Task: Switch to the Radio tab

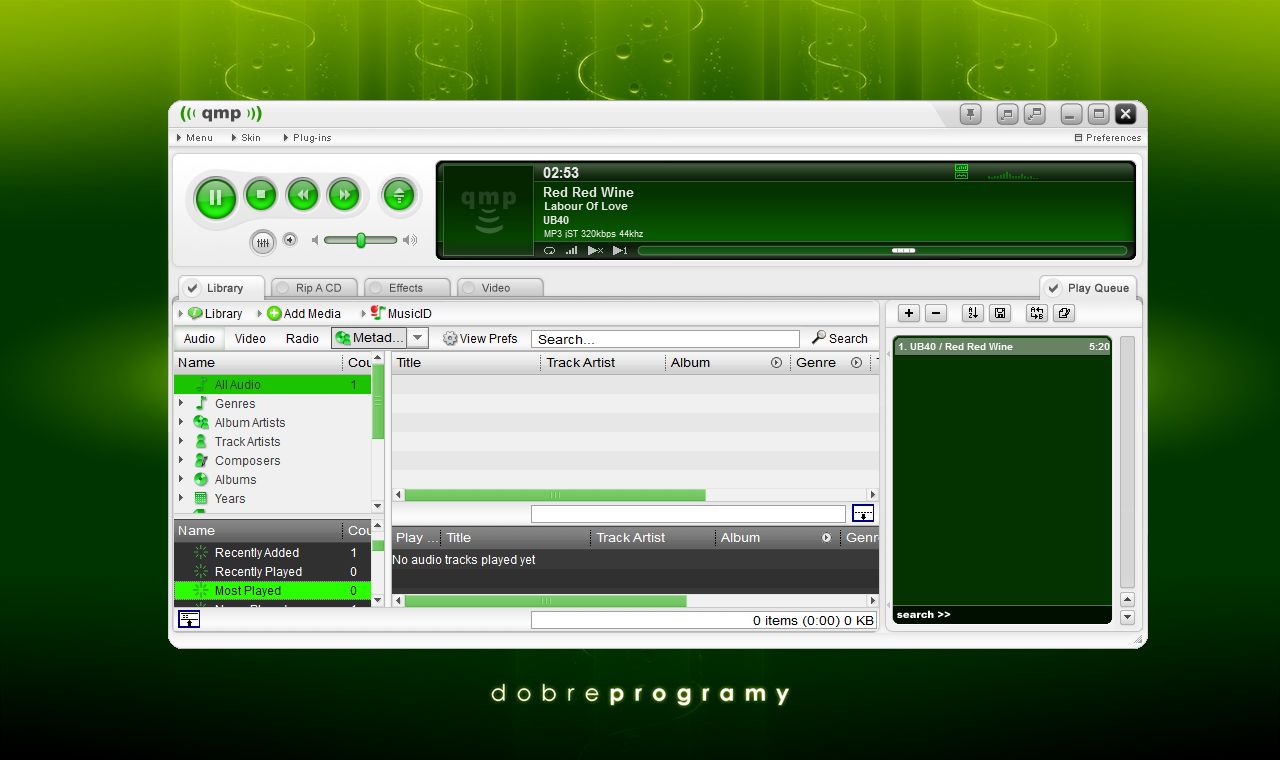Action: click(302, 338)
